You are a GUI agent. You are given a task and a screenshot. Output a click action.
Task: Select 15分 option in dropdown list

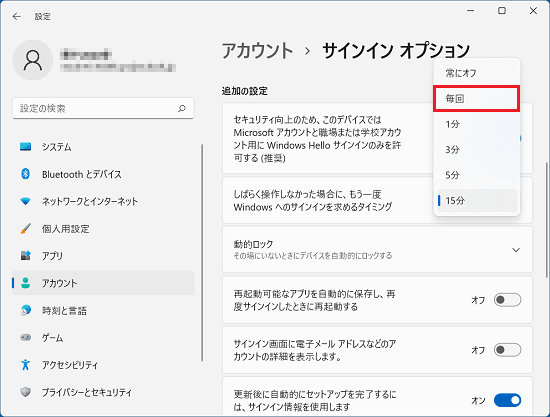pos(477,201)
